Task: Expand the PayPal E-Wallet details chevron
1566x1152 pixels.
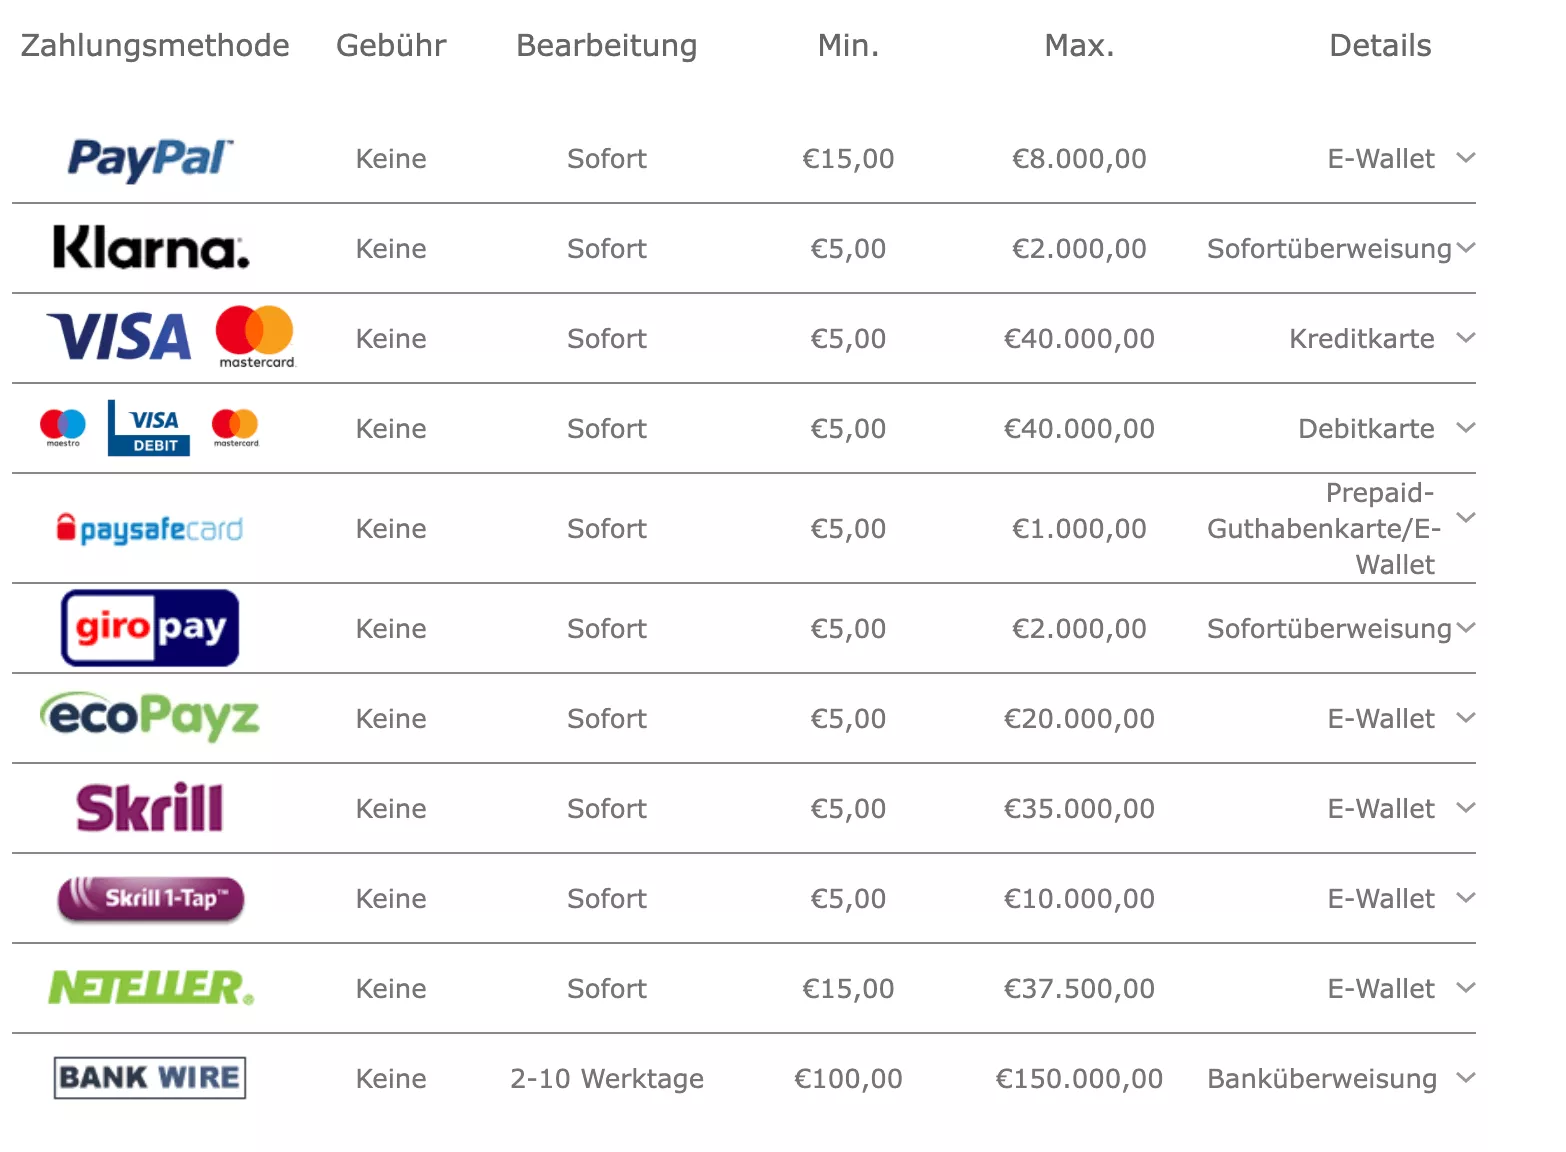Action: [1466, 158]
